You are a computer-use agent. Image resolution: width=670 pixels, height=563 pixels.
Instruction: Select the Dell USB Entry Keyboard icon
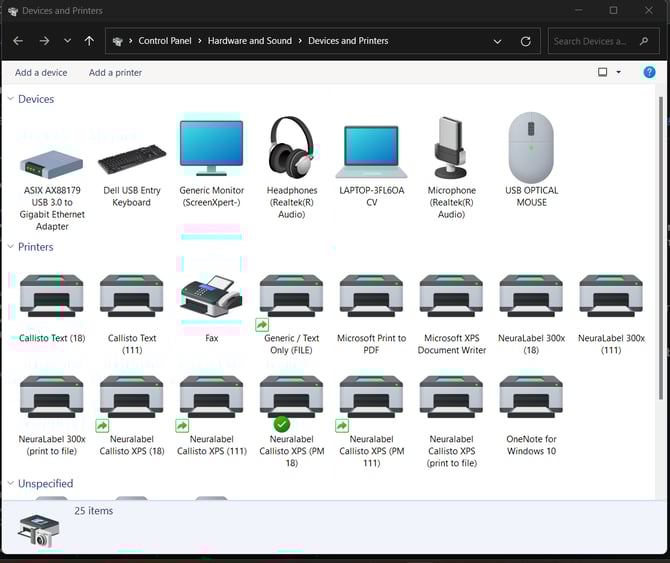tap(132, 160)
